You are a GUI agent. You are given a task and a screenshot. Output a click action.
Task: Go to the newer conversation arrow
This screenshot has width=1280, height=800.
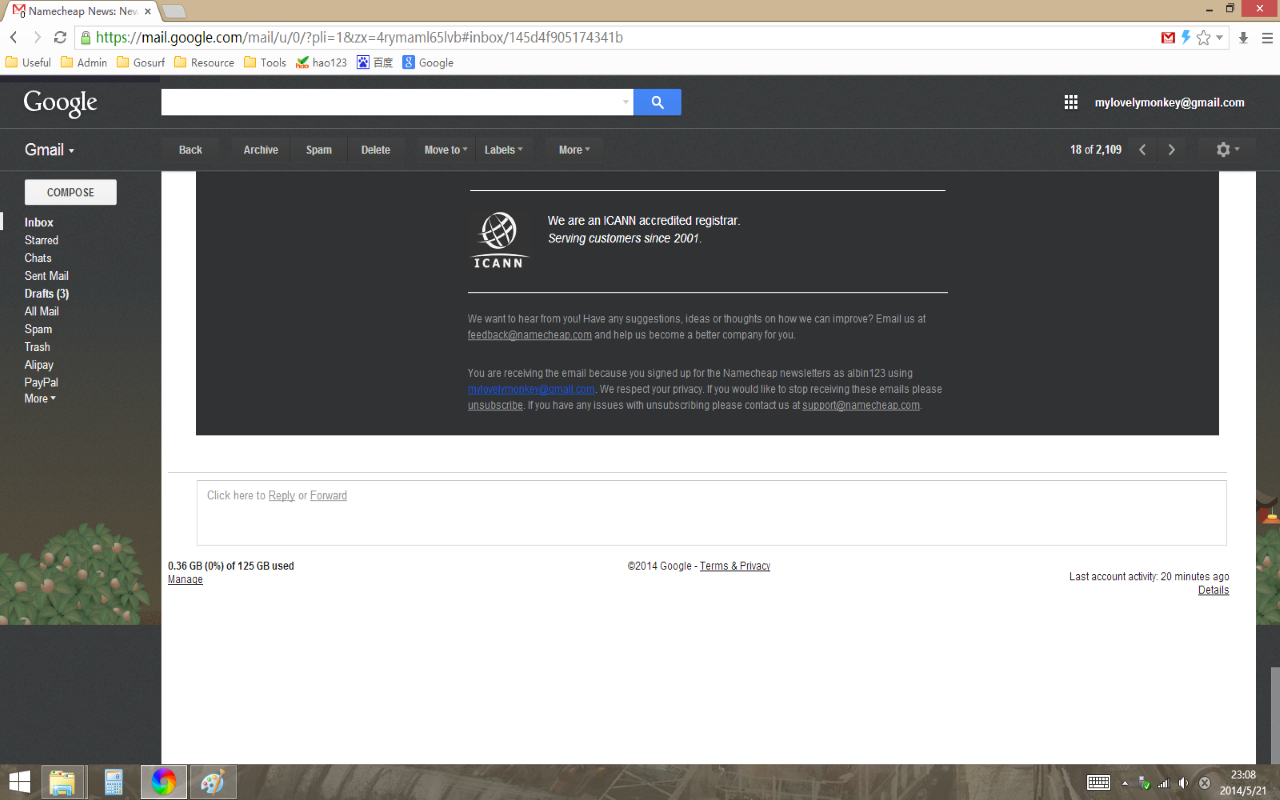(x=1142, y=150)
